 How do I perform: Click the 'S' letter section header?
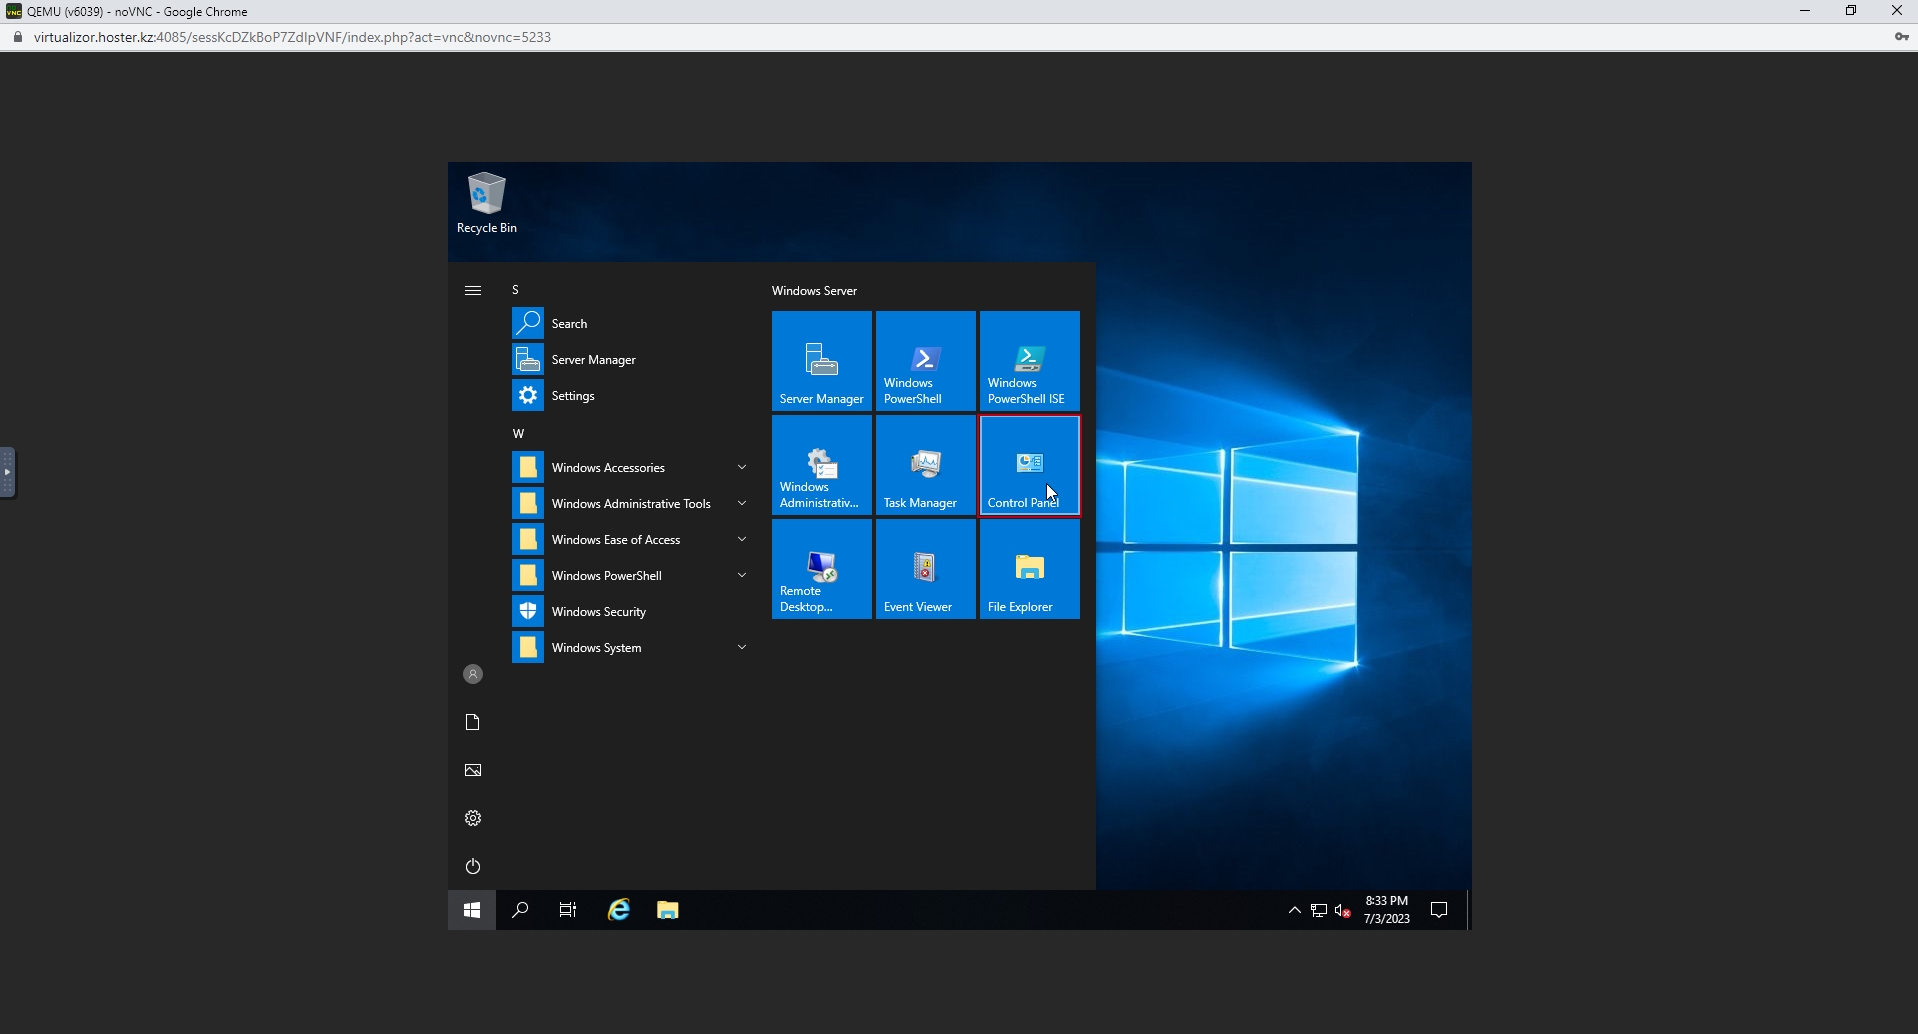[516, 290]
